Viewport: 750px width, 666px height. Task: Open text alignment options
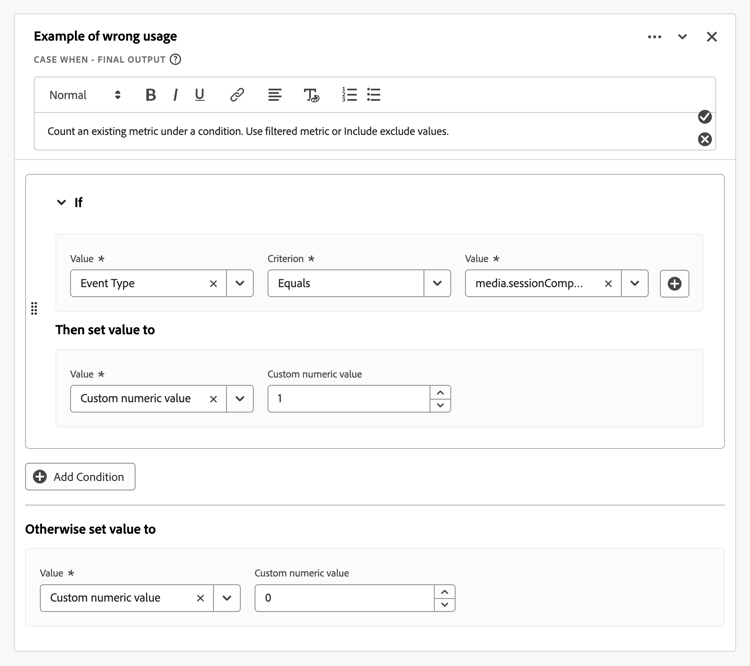(x=274, y=95)
